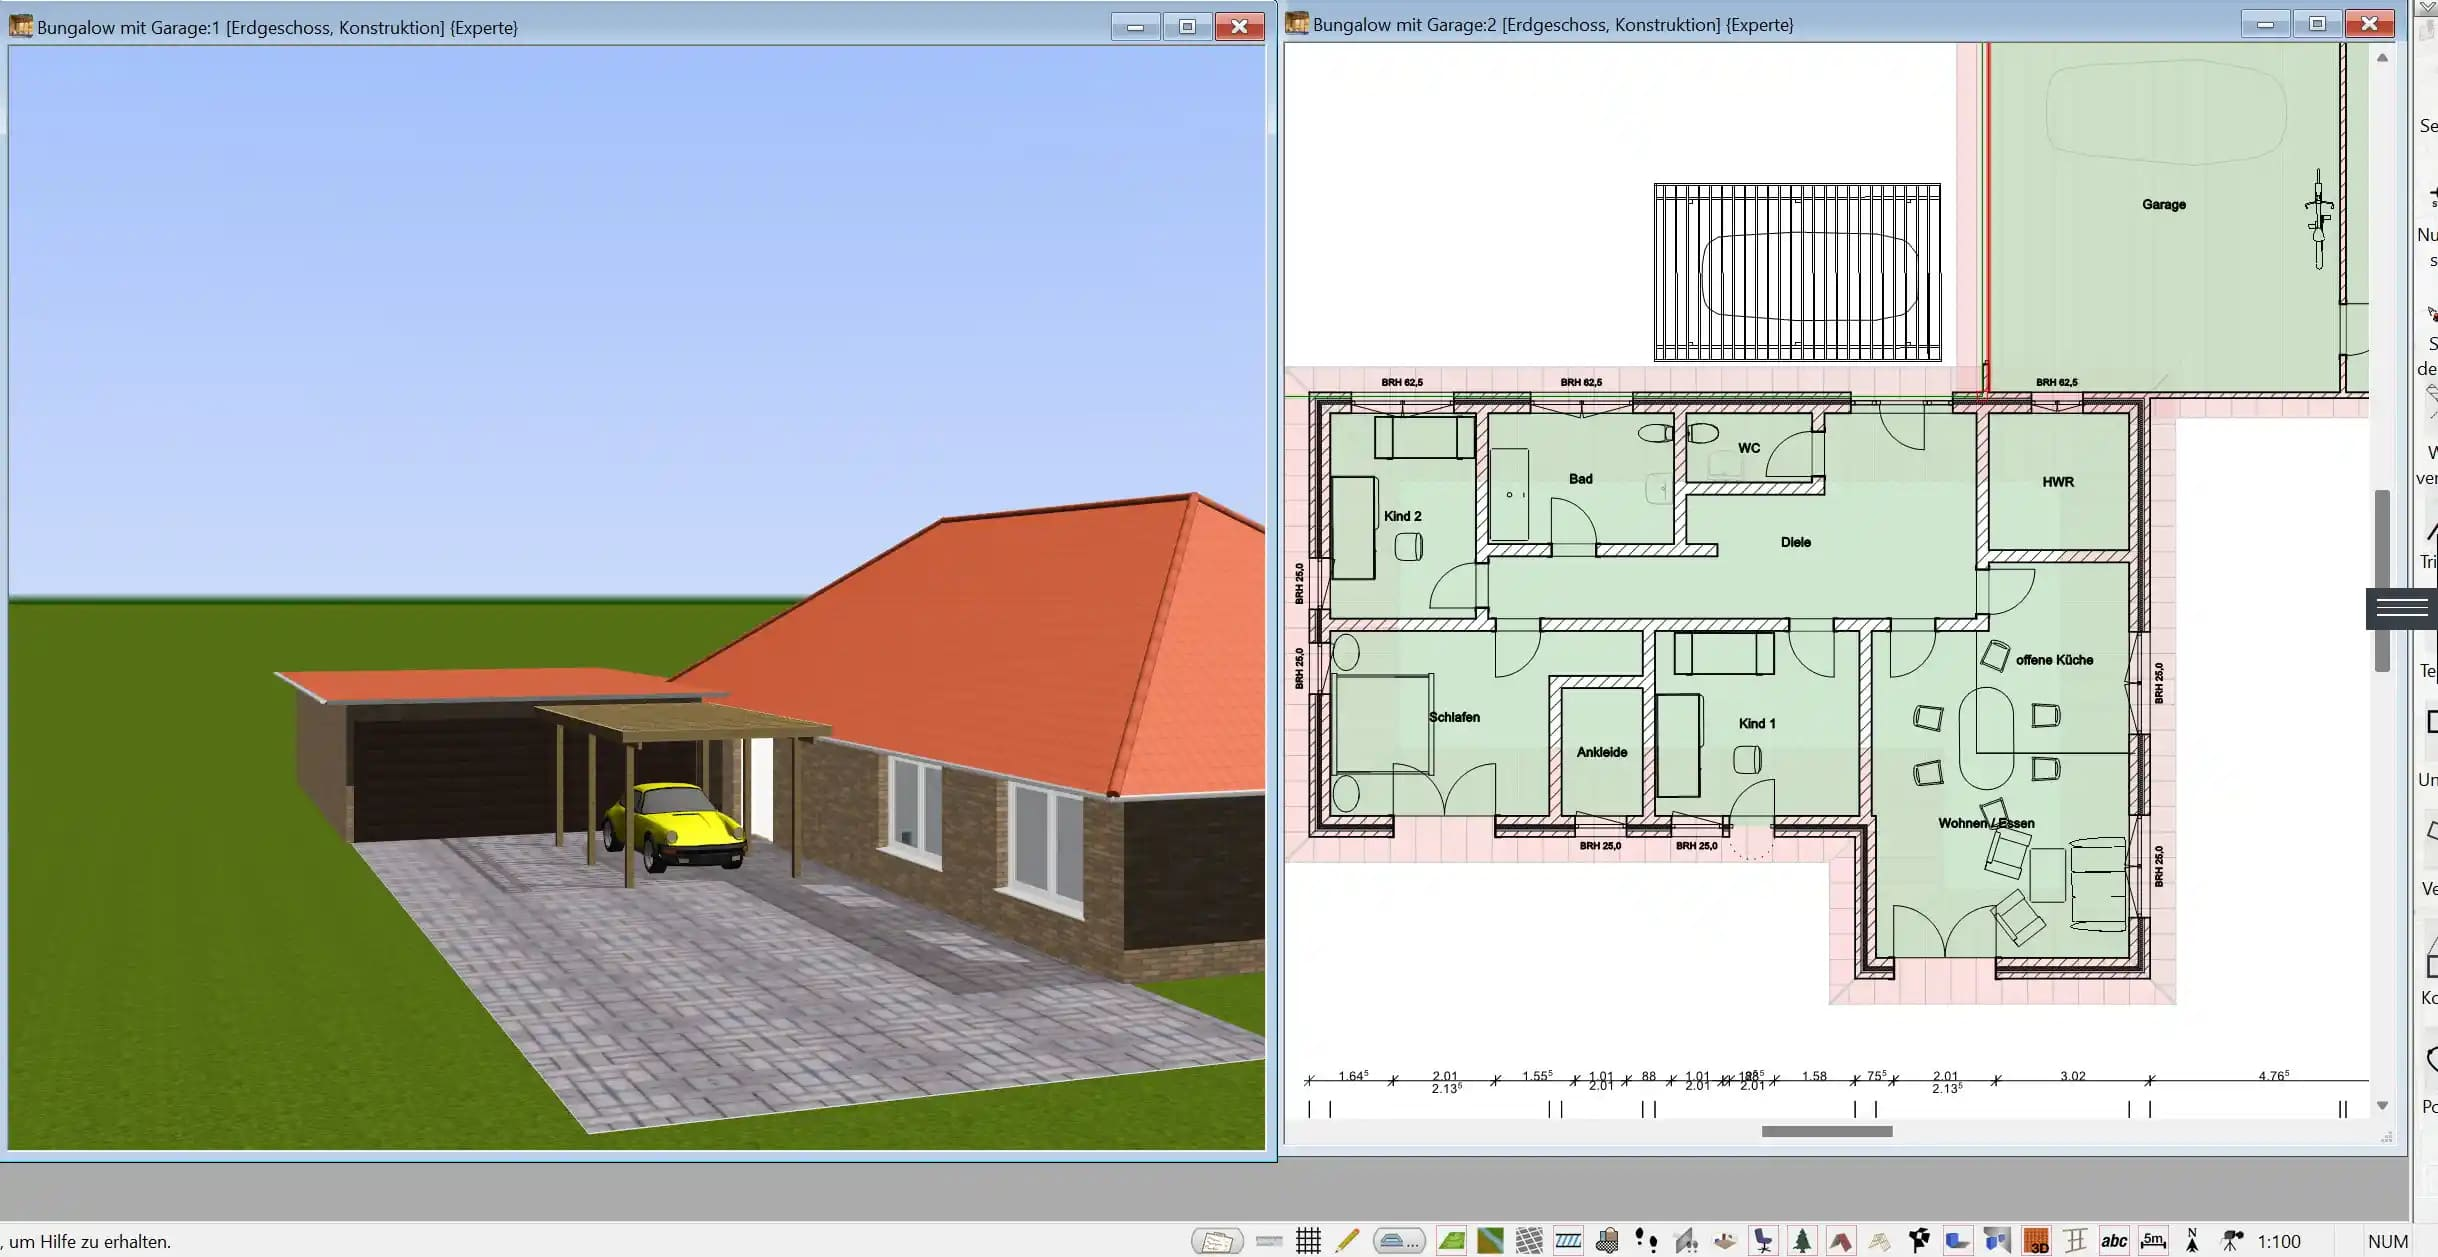The height and width of the screenshot is (1257, 2438).
Task: Click the 3.02 dimension value
Action: [2072, 1076]
